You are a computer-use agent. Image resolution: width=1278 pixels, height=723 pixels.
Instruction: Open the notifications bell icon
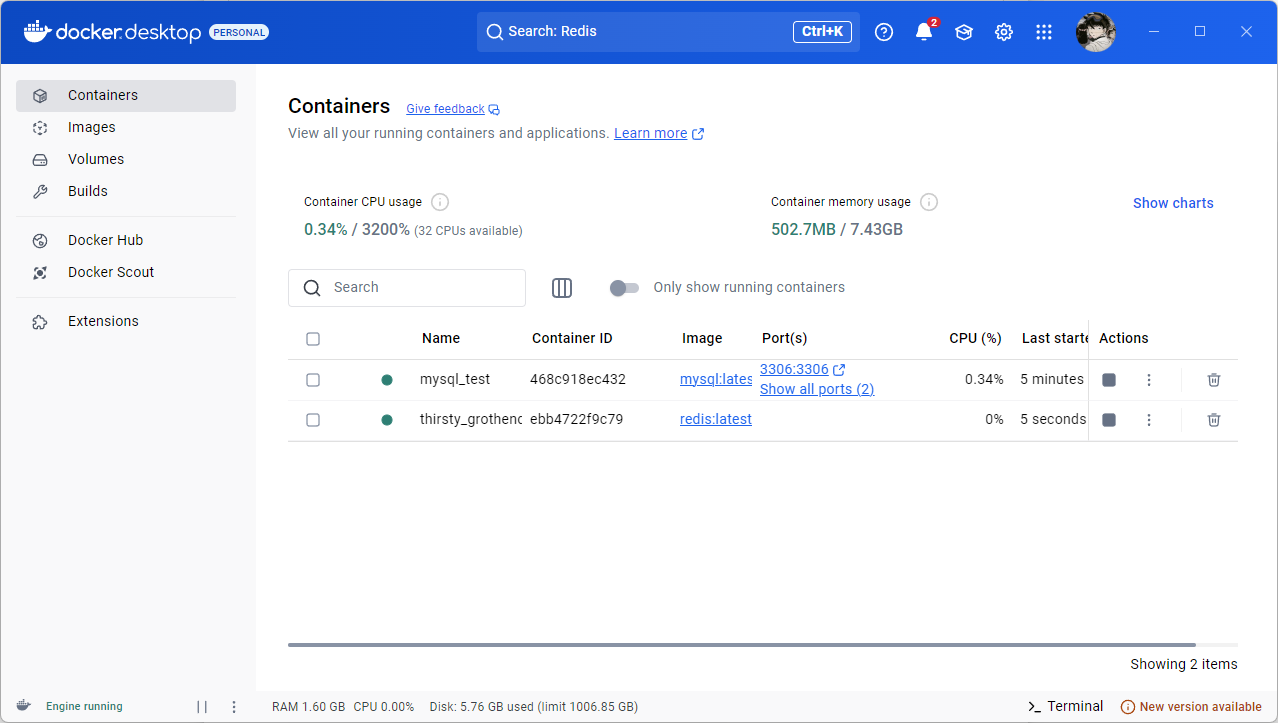point(923,32)
